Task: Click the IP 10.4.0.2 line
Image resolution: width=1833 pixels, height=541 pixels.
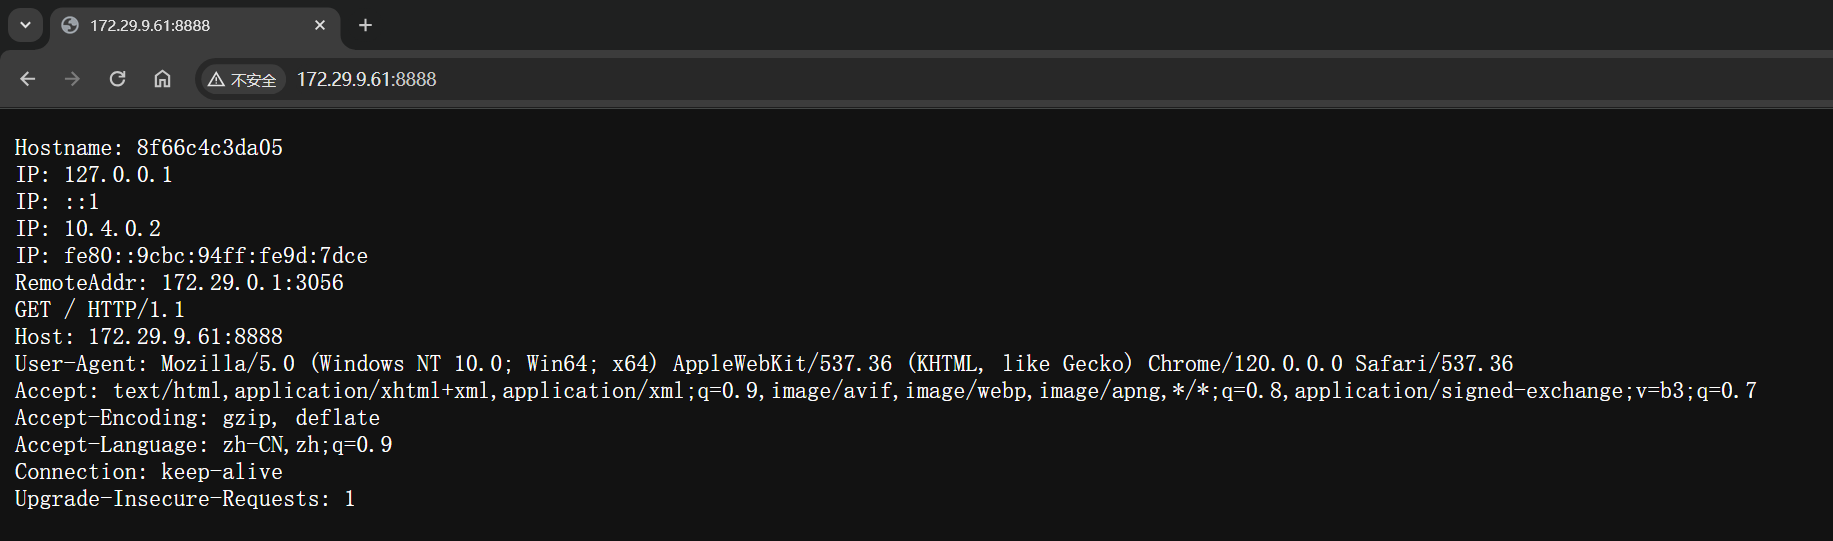Action: [88, 229]
